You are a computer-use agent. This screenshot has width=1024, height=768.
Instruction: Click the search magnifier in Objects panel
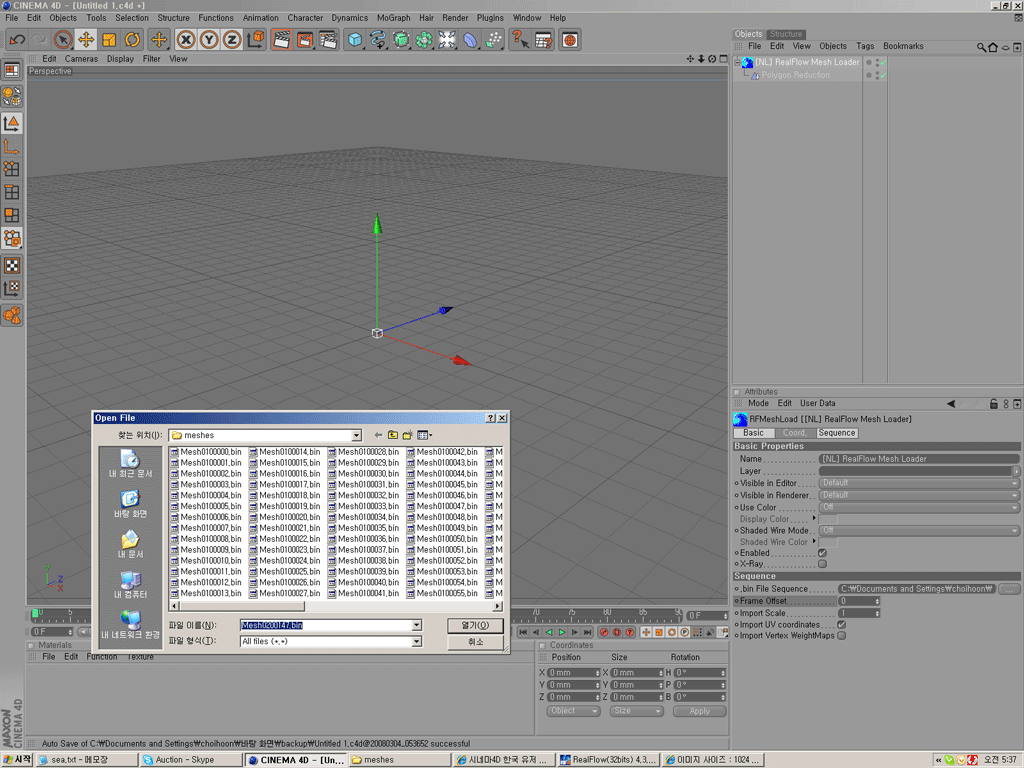981,47
